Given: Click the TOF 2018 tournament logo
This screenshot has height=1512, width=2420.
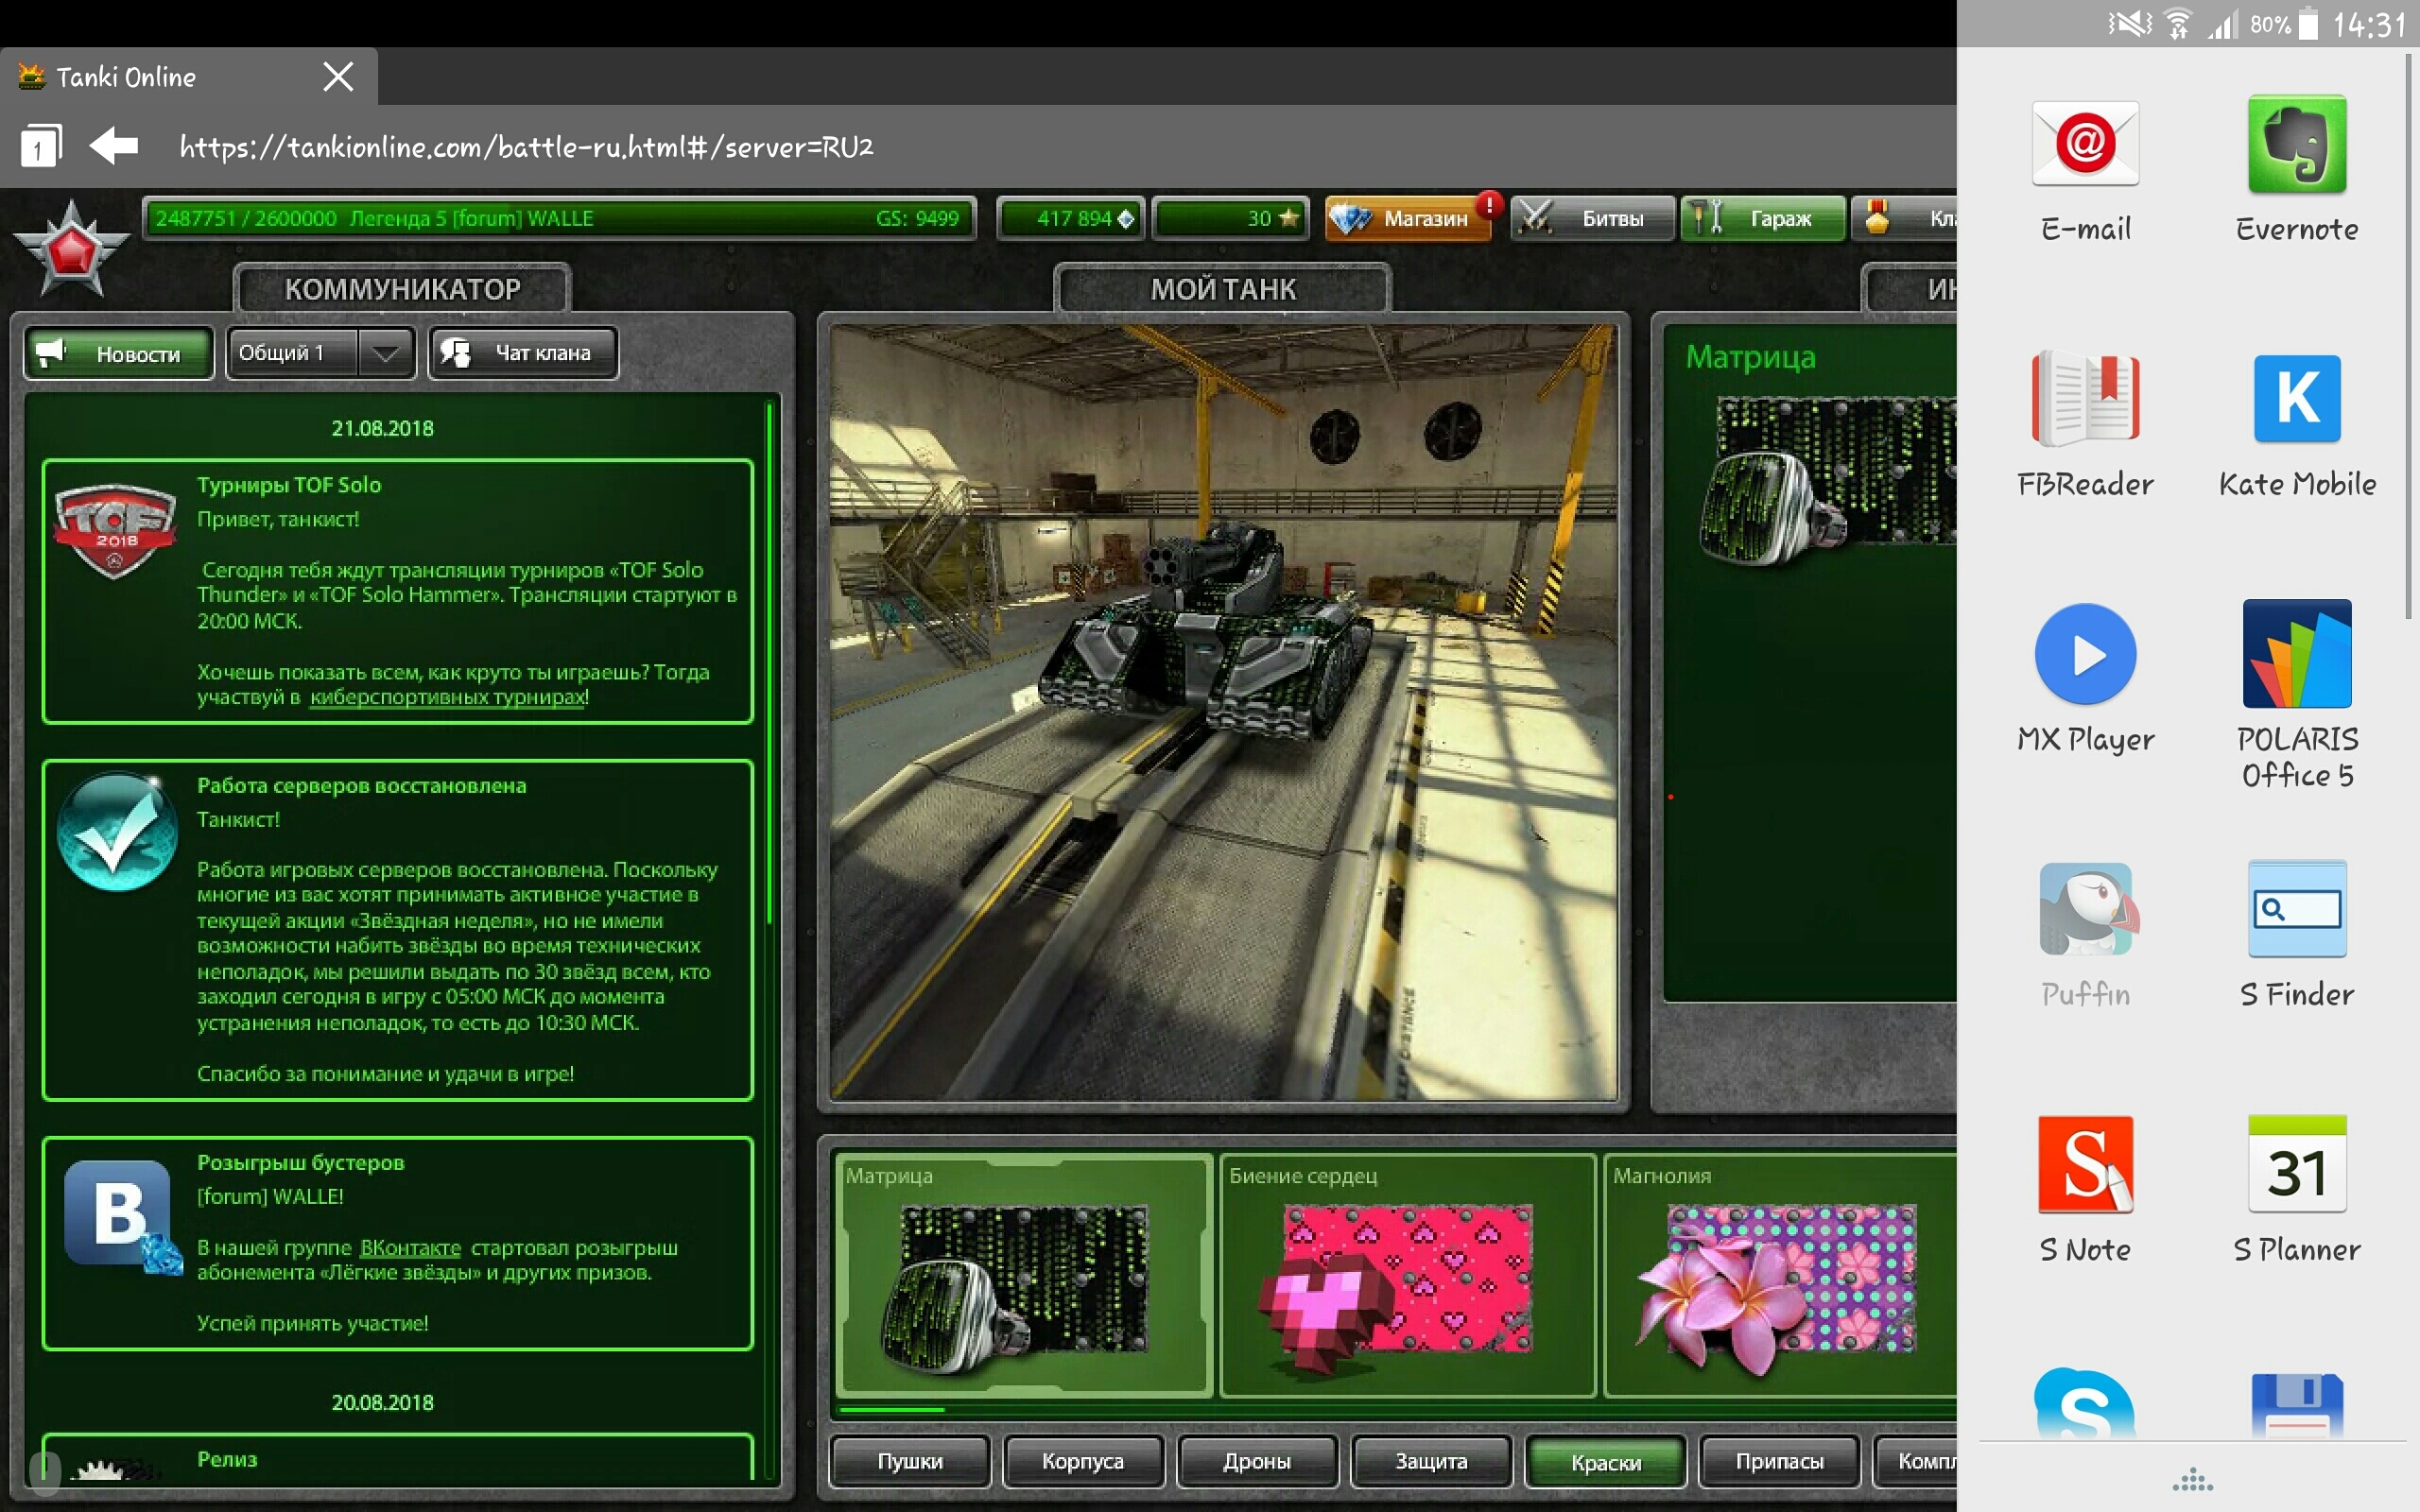Looking at the screenshot, I should tap(115, 530).
